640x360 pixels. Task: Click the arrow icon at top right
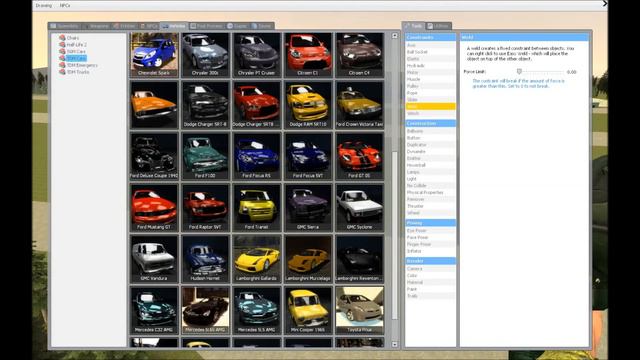click(x=604, y=4)
